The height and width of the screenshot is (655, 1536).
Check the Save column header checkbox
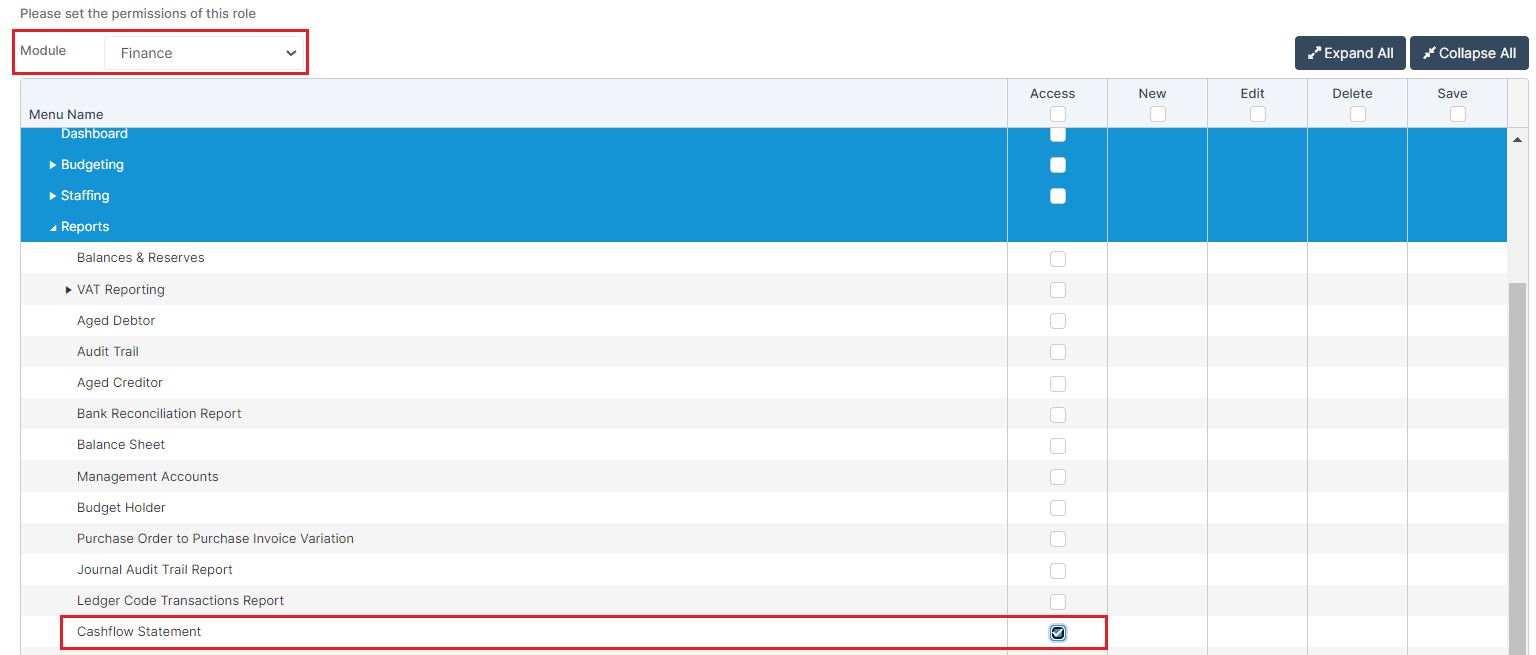tap(1458, 114)
